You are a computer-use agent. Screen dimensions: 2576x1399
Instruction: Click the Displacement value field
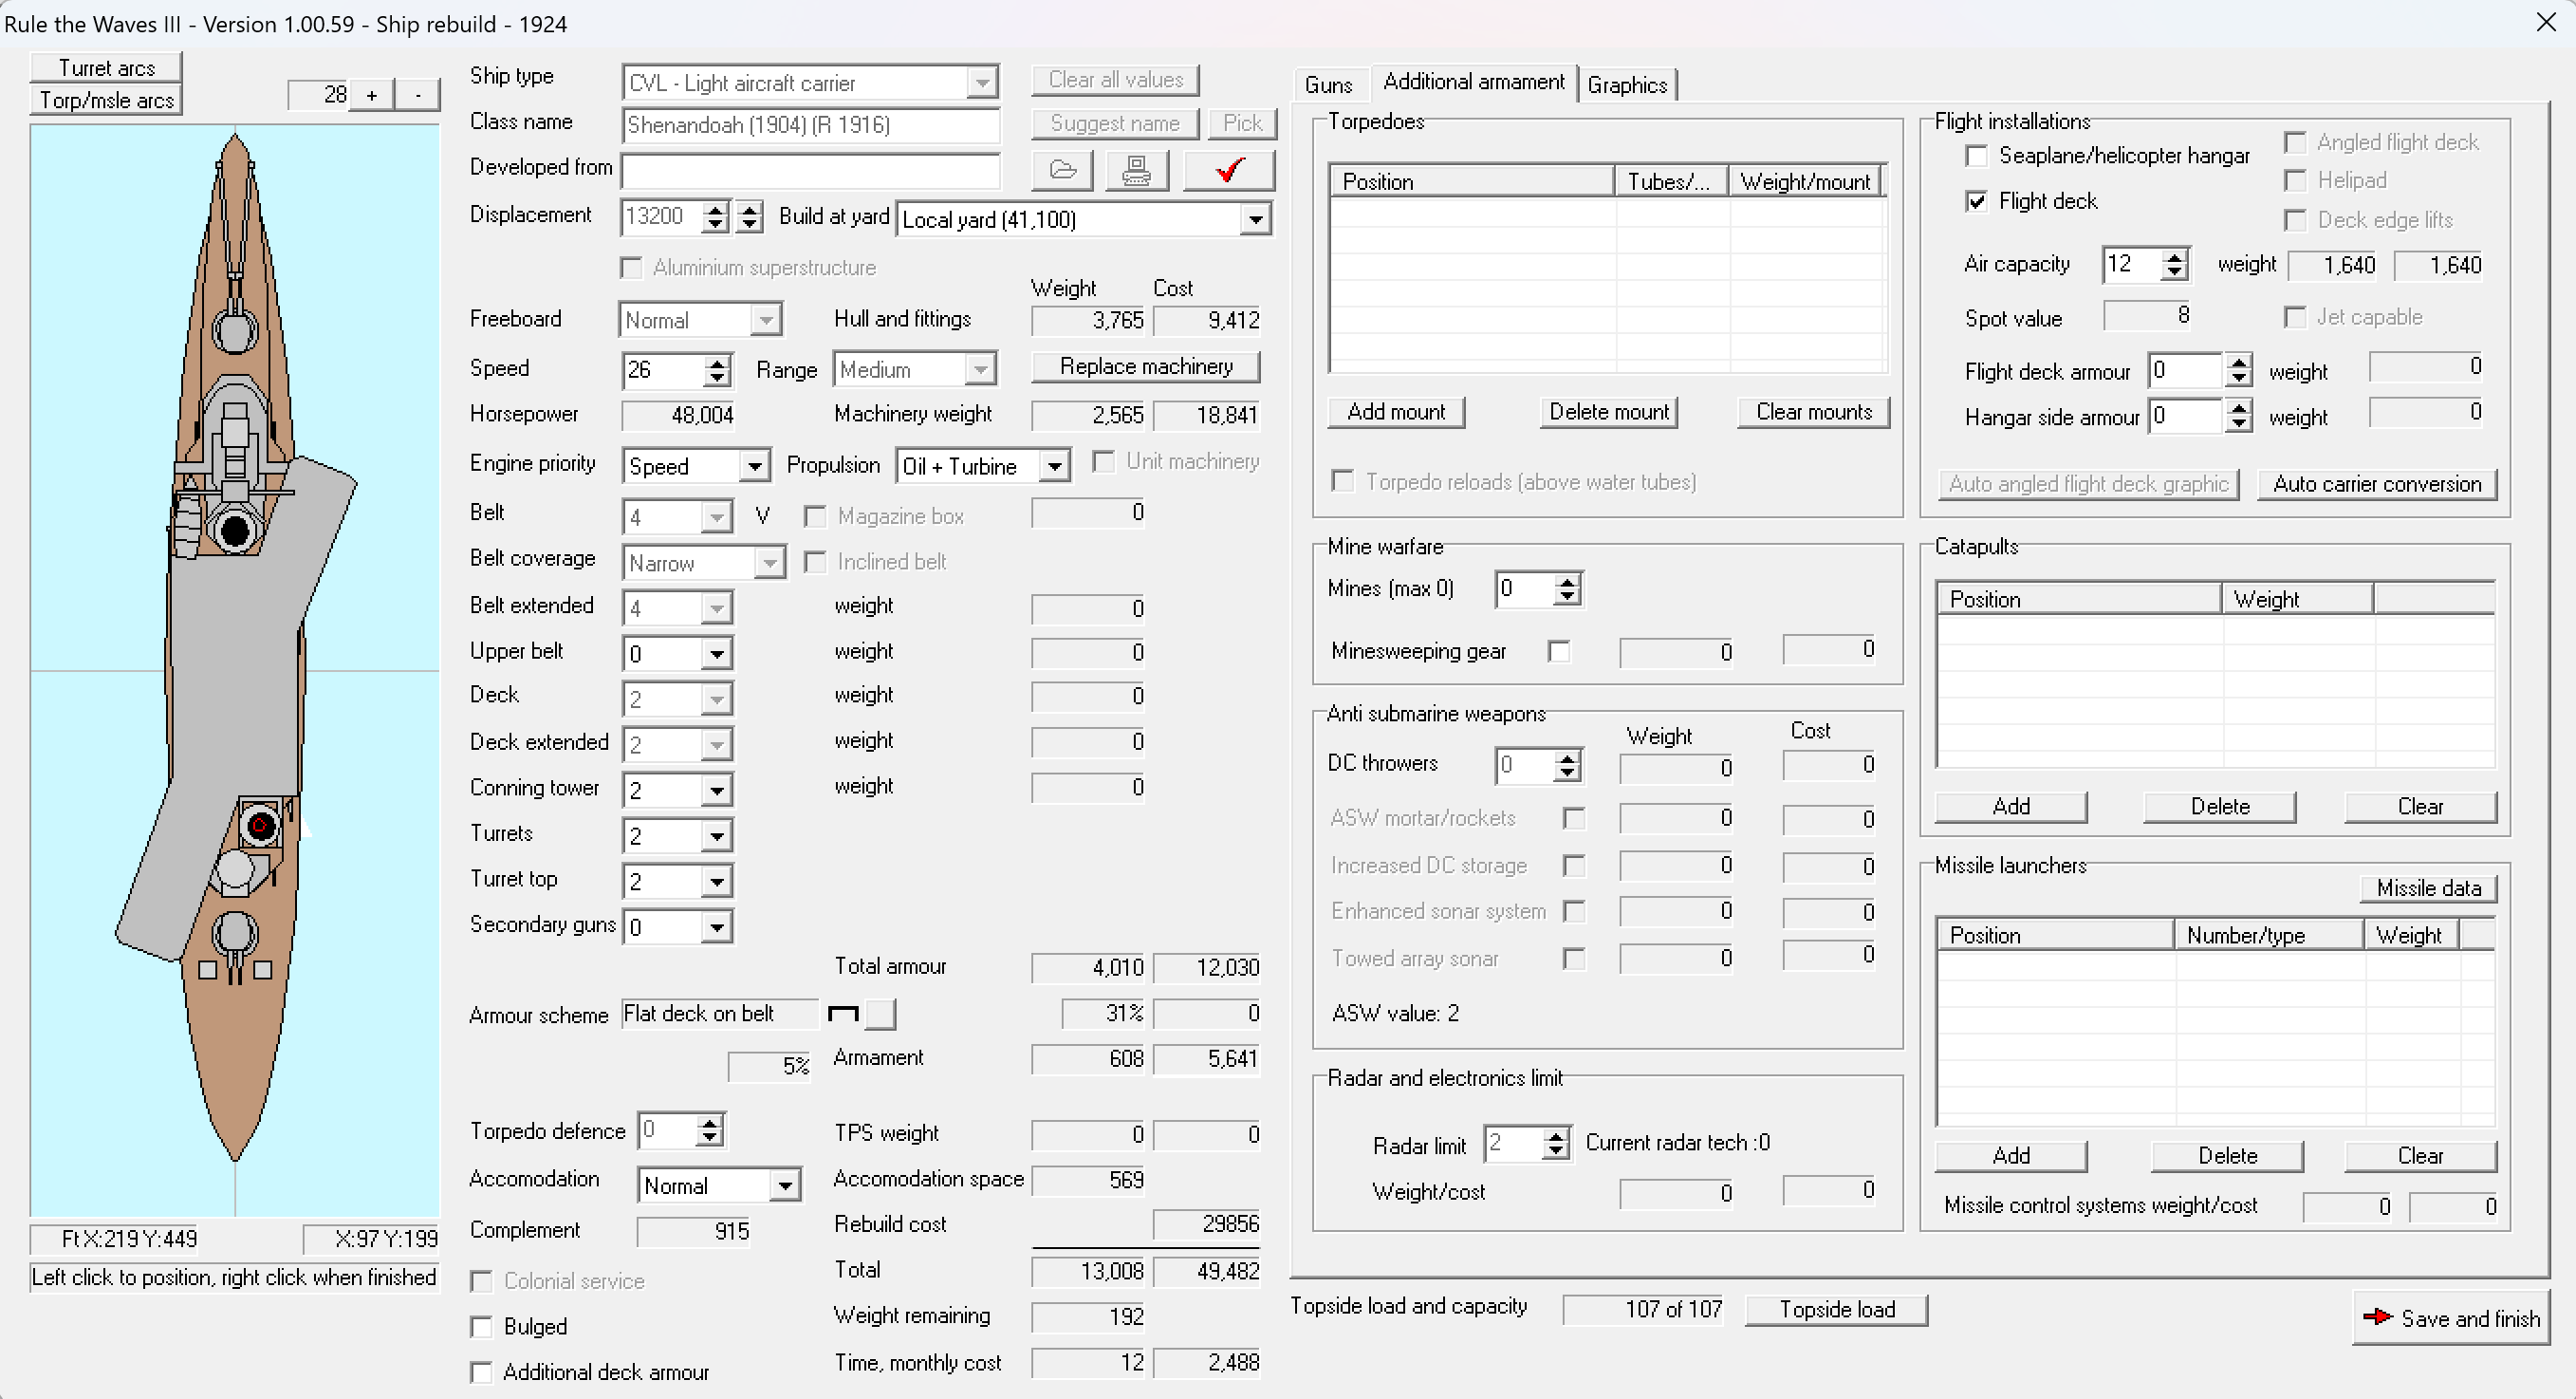click(661, 216)
